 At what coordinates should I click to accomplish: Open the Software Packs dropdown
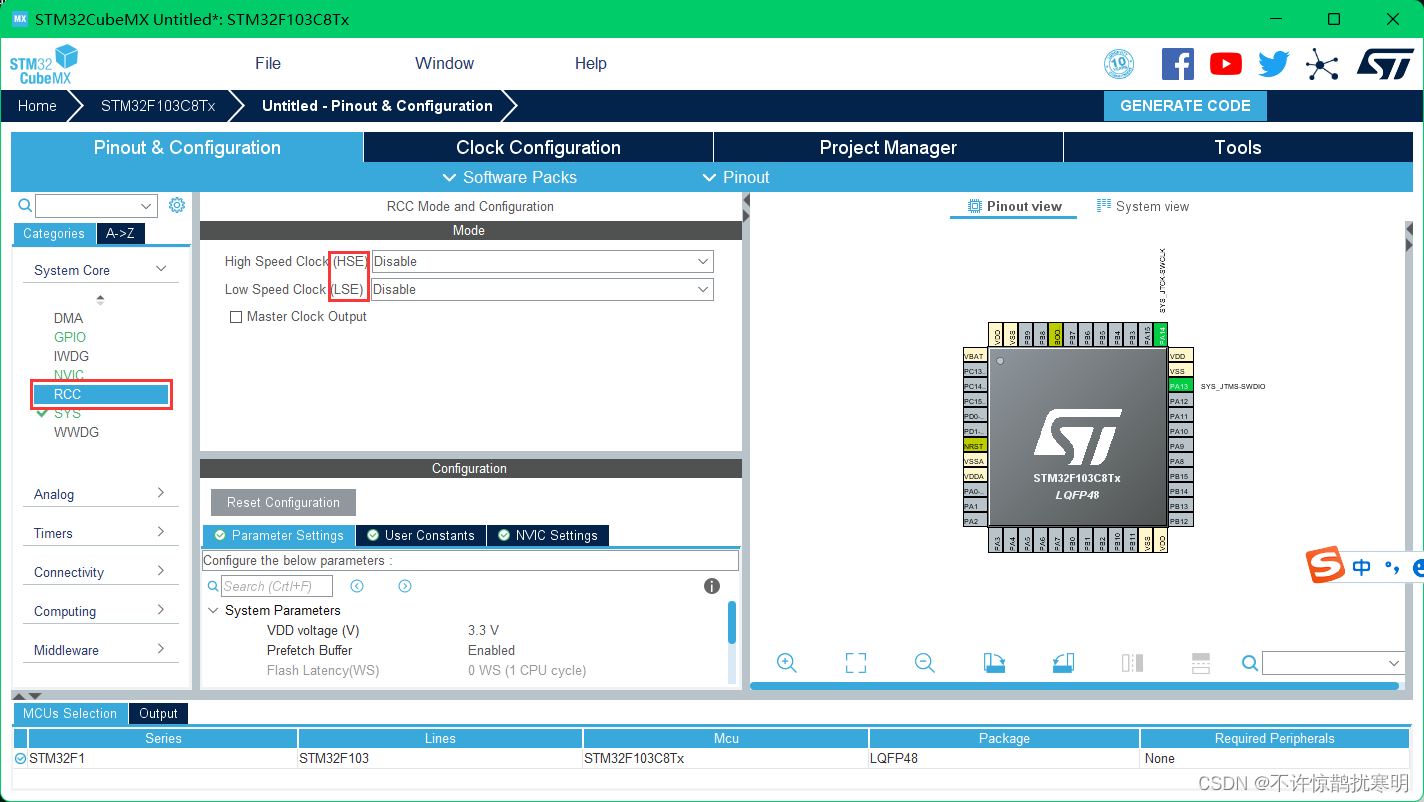(509, 177)
